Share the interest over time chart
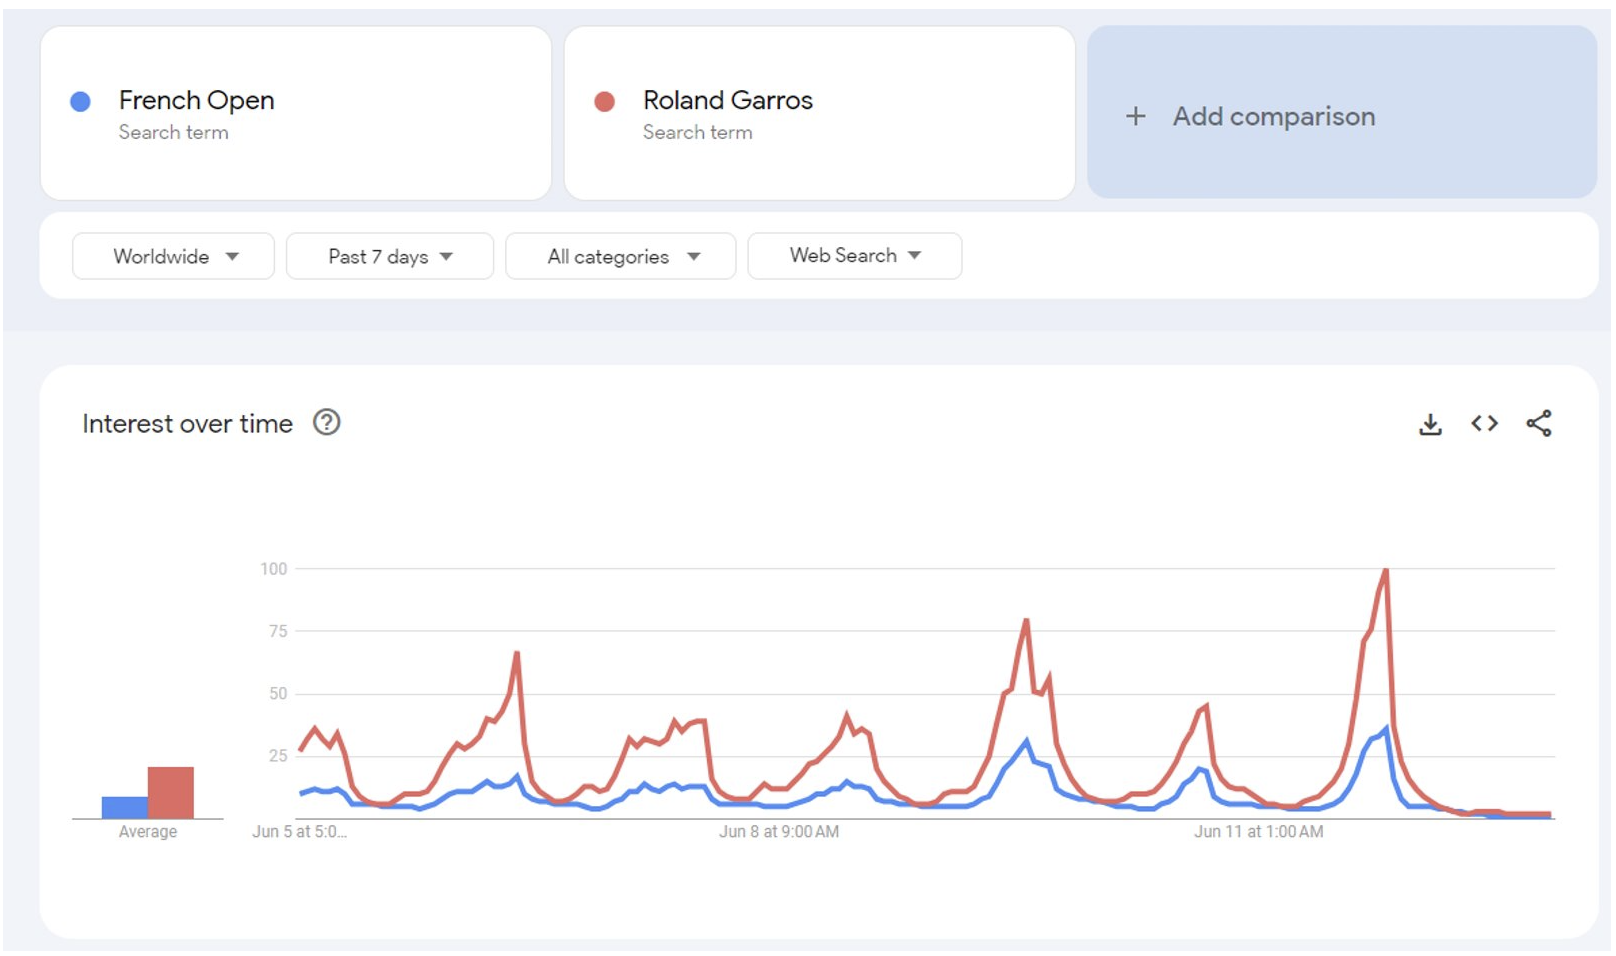This screenshot has width=1616, height=956. [1539, 423]
